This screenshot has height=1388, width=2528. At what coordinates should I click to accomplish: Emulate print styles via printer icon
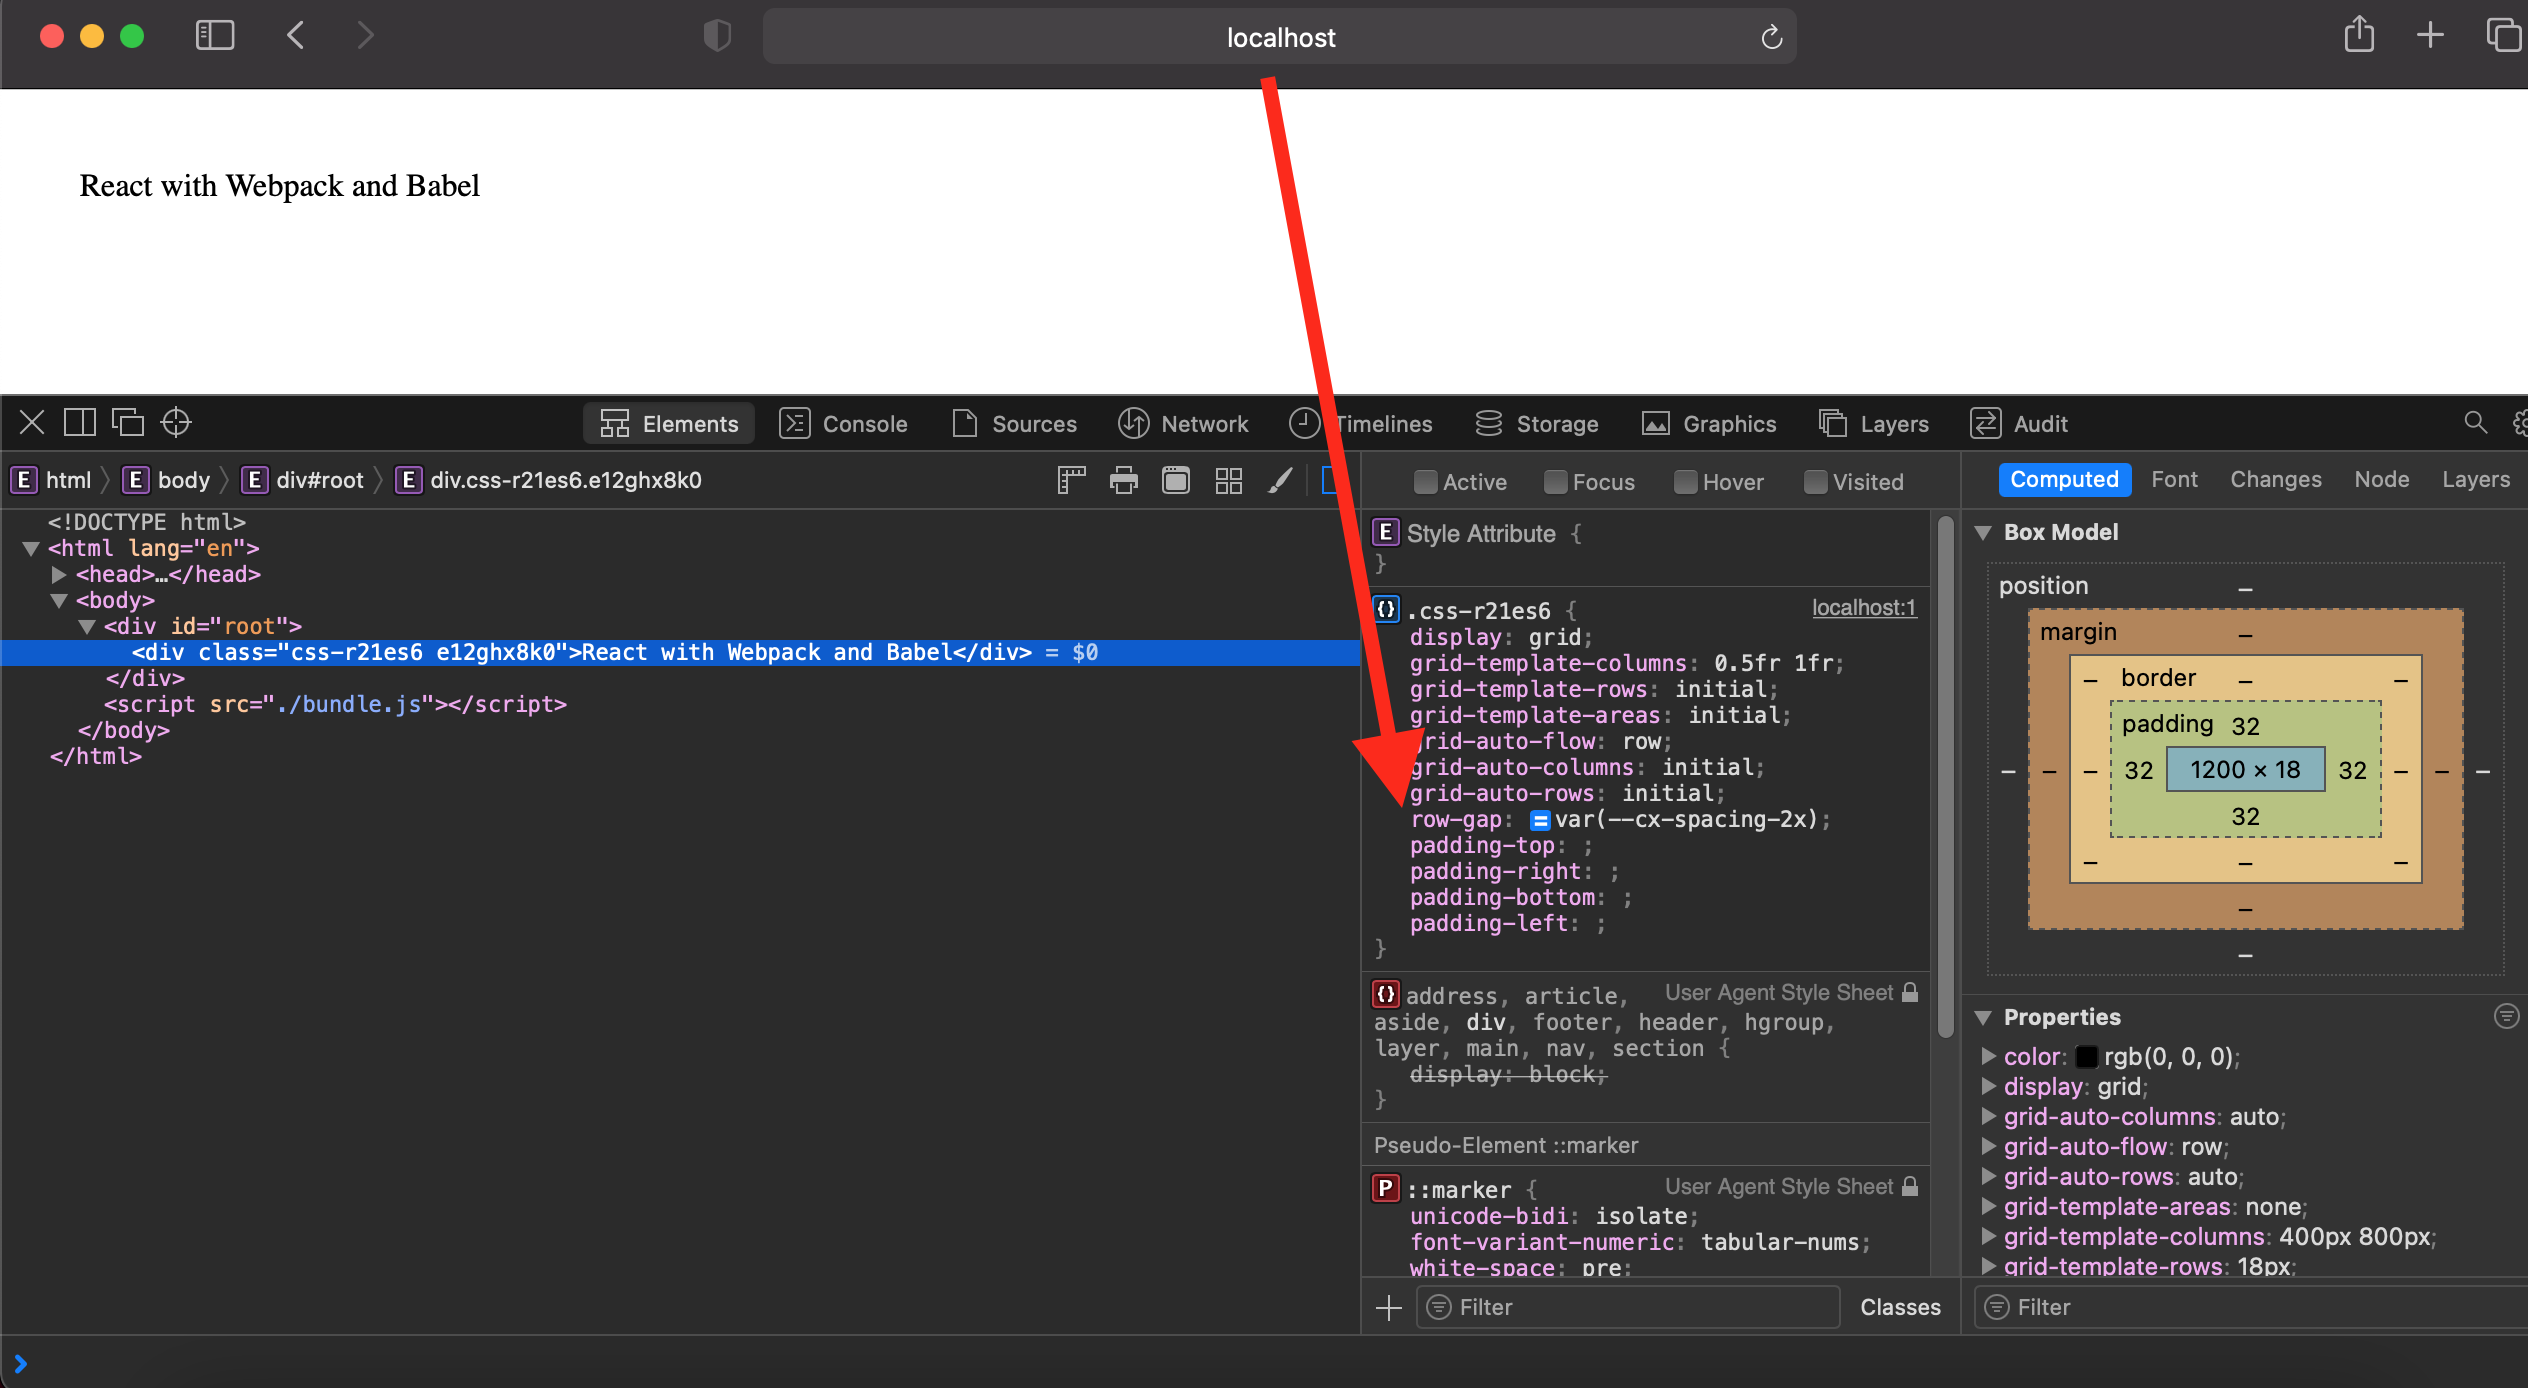(1122, 480)
